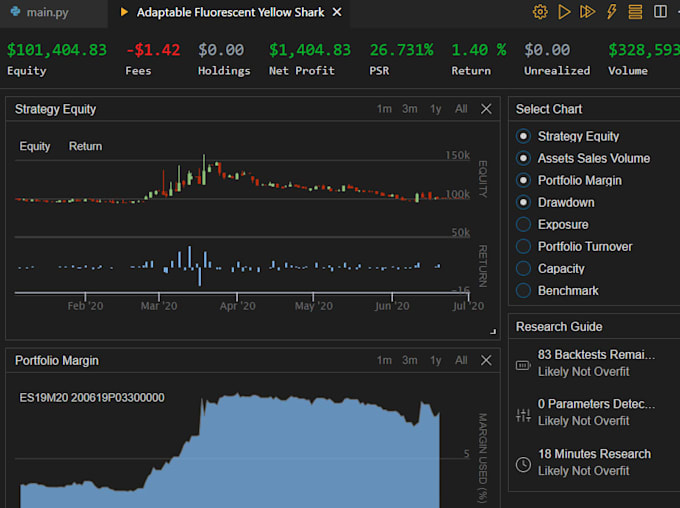Open the settings gear icon
This screenshot has width=680, height=508.
(540, 12)
